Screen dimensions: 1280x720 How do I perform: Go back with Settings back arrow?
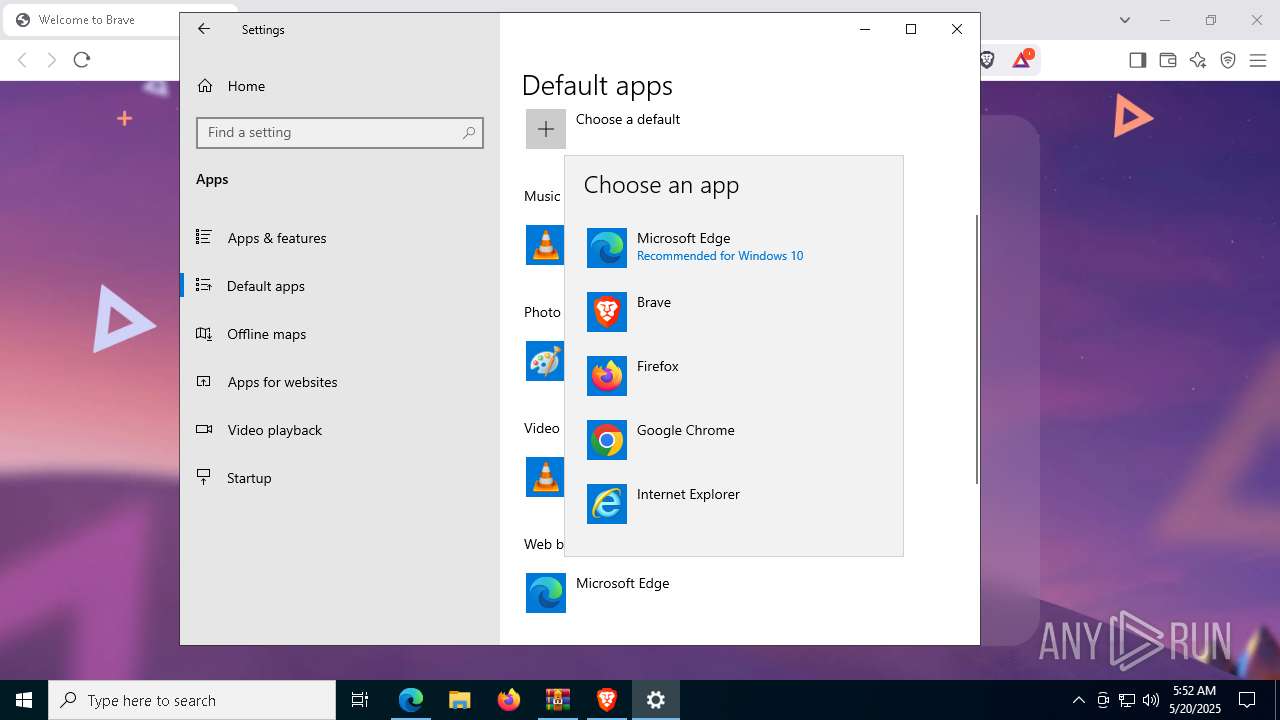click(x=204, y=29)
